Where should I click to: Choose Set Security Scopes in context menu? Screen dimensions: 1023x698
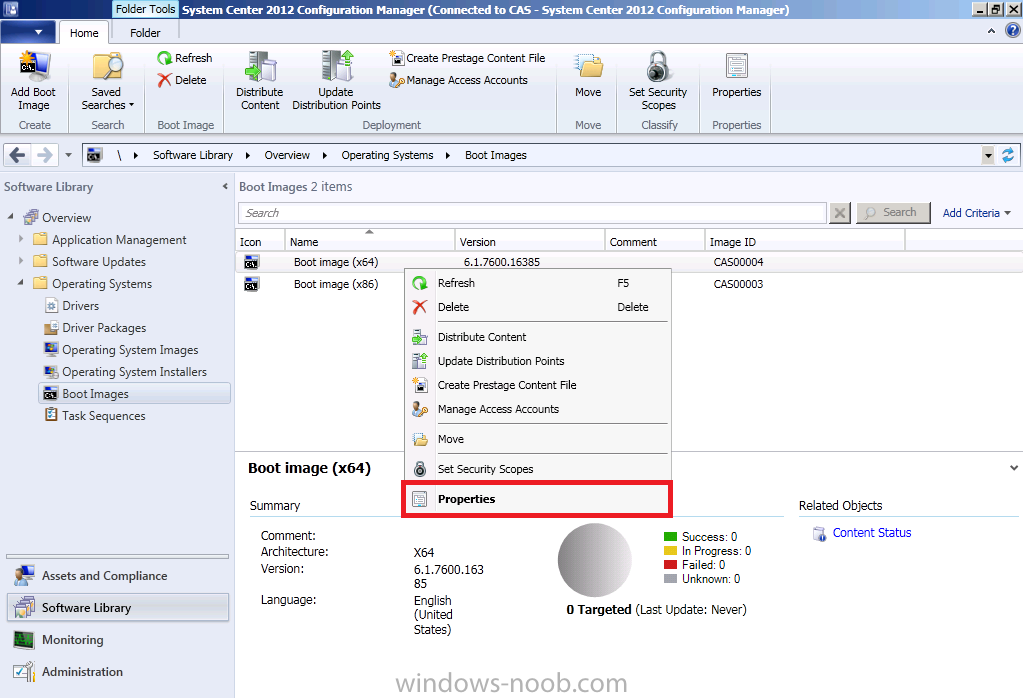[538, 470]
